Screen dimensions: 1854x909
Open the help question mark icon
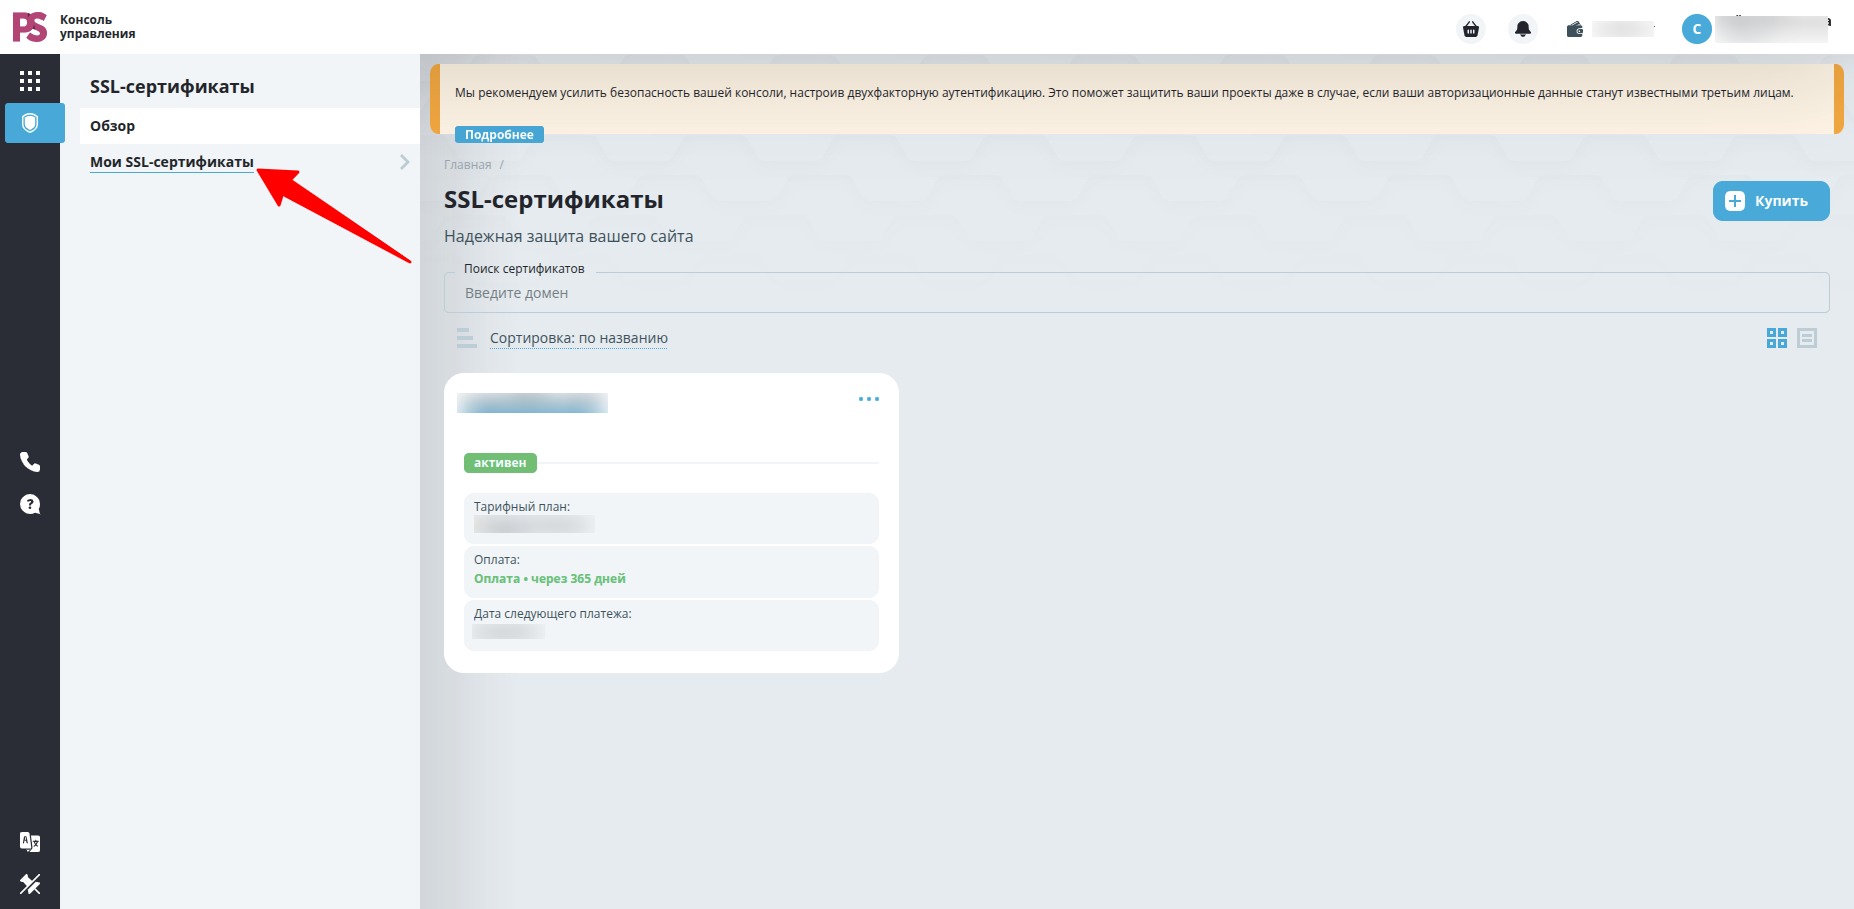(30, 504)
